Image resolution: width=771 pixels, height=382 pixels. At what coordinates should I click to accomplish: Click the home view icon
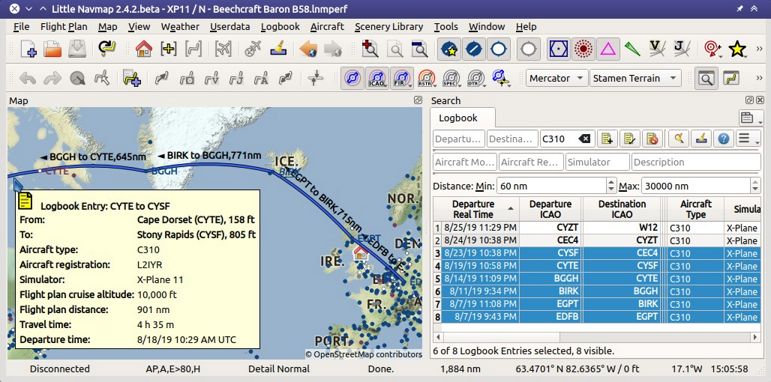(x=144, y=49)
